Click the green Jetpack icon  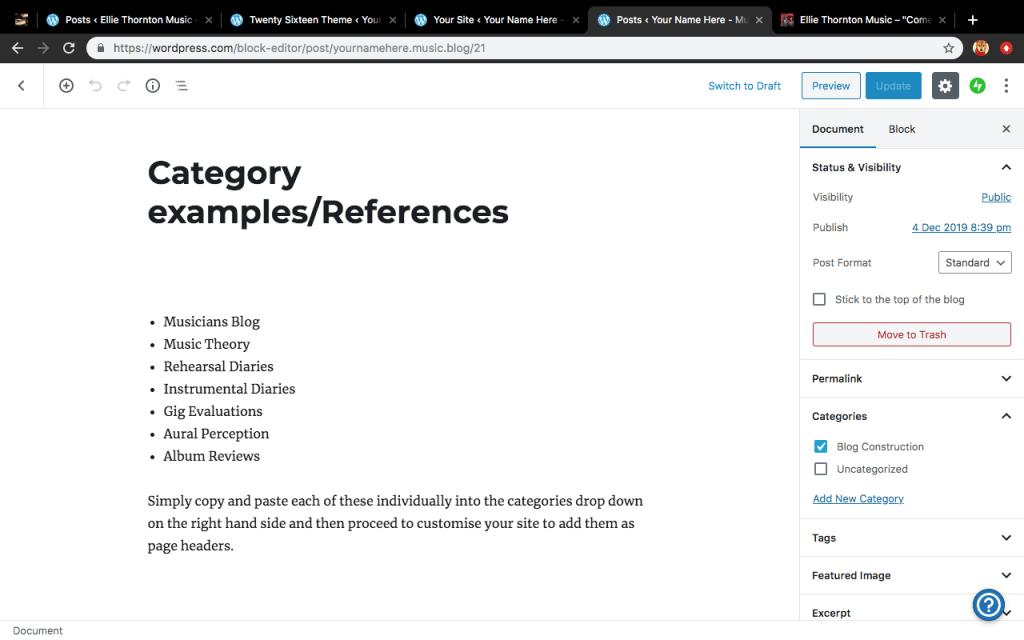(978, 86)
